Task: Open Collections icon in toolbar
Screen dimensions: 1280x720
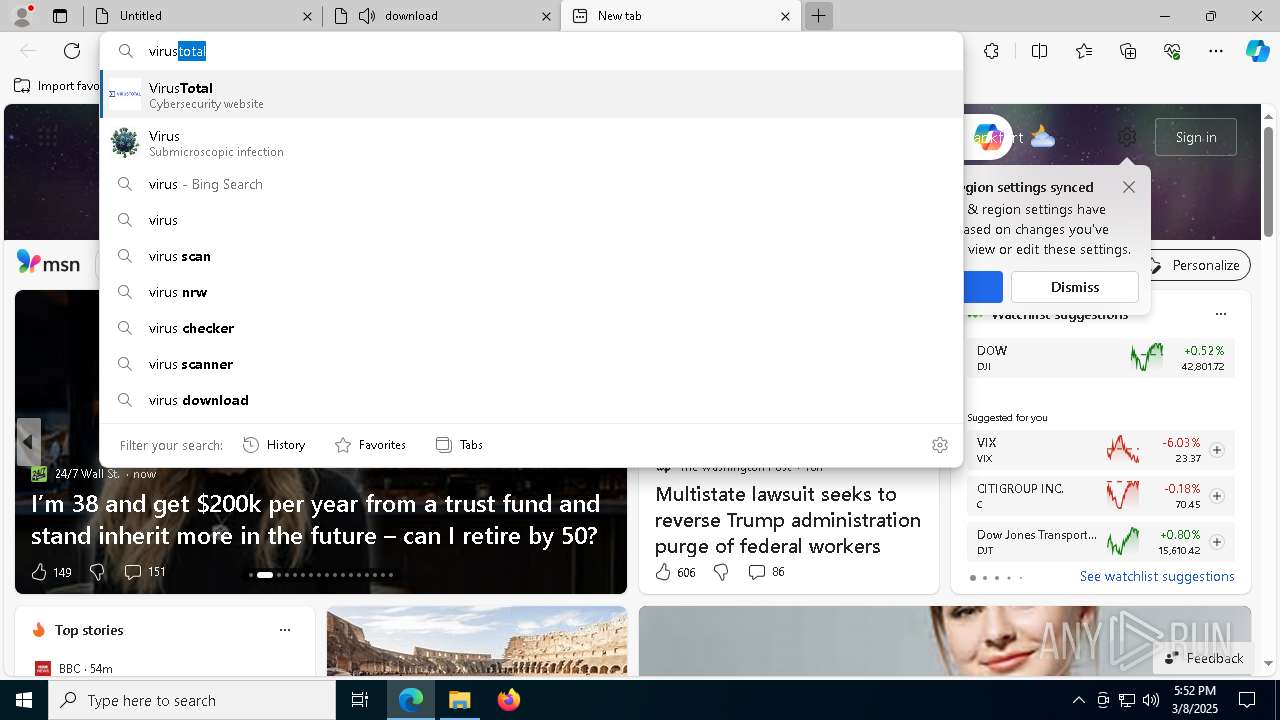Action: coord(1128,51)
